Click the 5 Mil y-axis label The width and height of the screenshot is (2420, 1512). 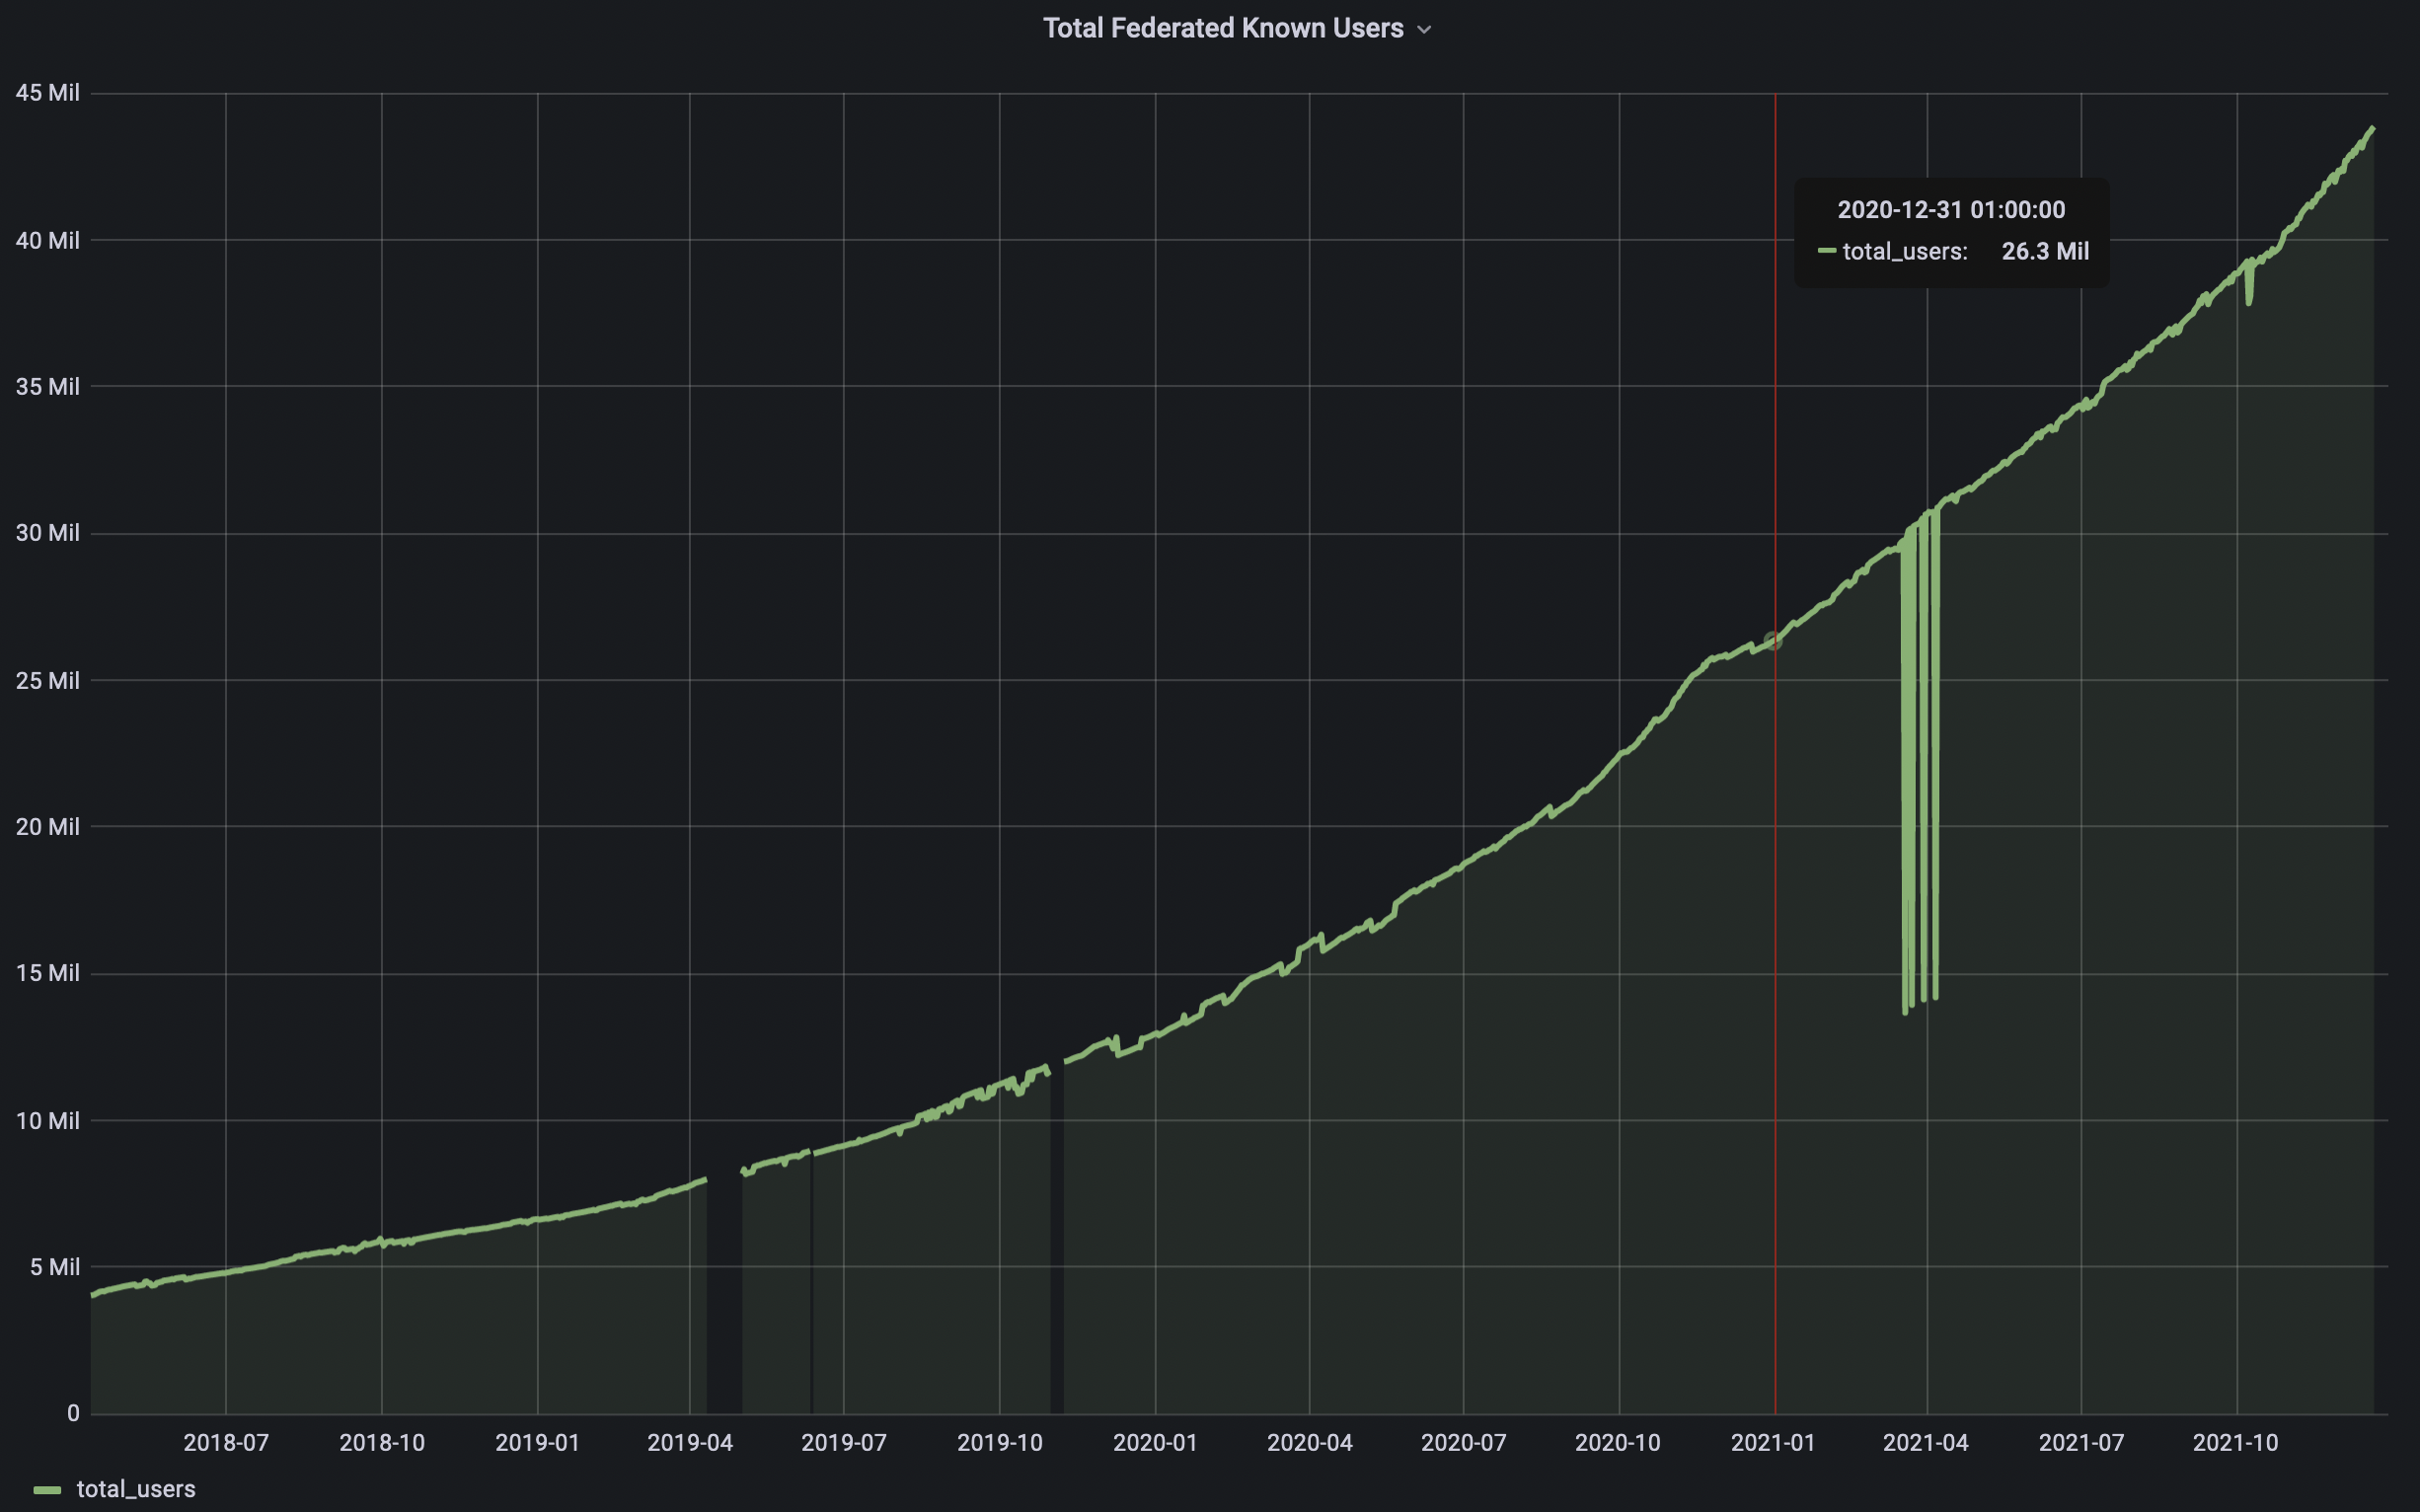tap(54, 1267)
